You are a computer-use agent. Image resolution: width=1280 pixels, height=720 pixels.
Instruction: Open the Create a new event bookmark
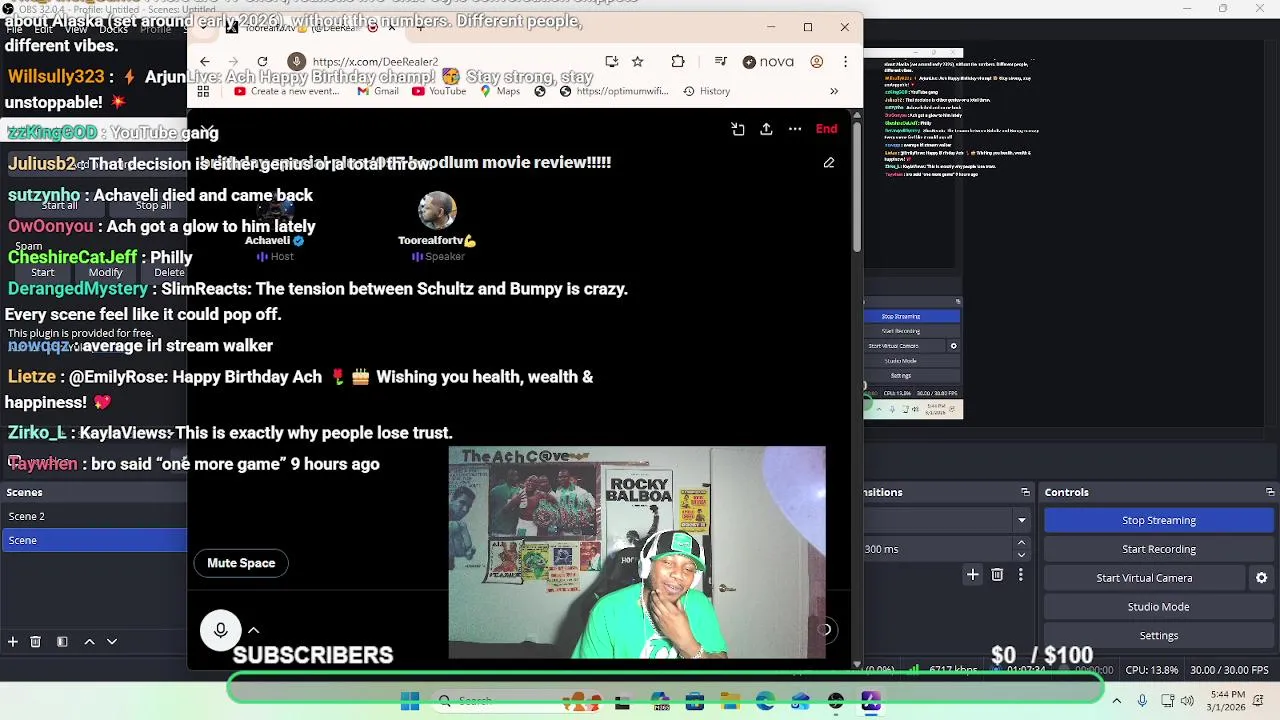[x=286, y=91]
